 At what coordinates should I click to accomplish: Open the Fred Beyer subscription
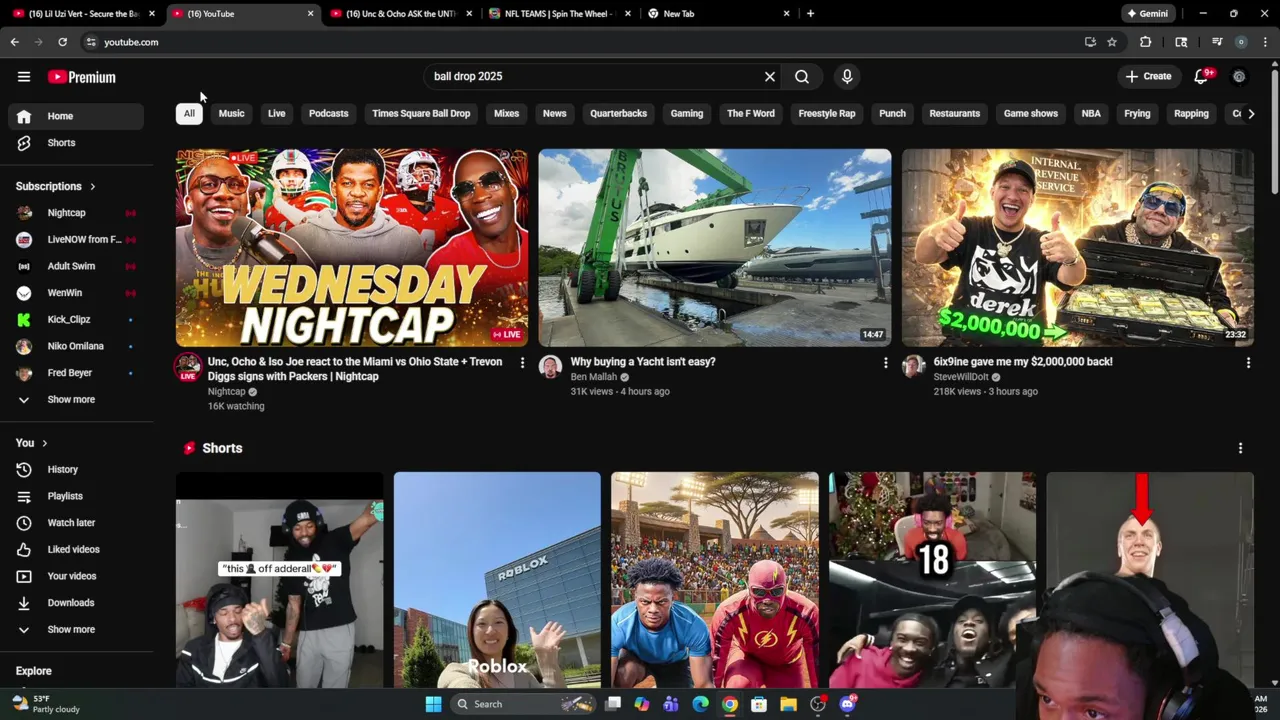[76, 373]
